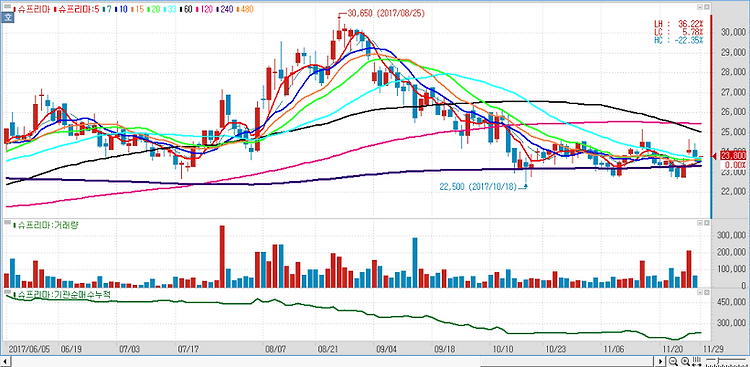Click the 22,500 (2017/10/18) low marker
The height and width of the screenshot is (367, 750).
[x=479, y=187]
